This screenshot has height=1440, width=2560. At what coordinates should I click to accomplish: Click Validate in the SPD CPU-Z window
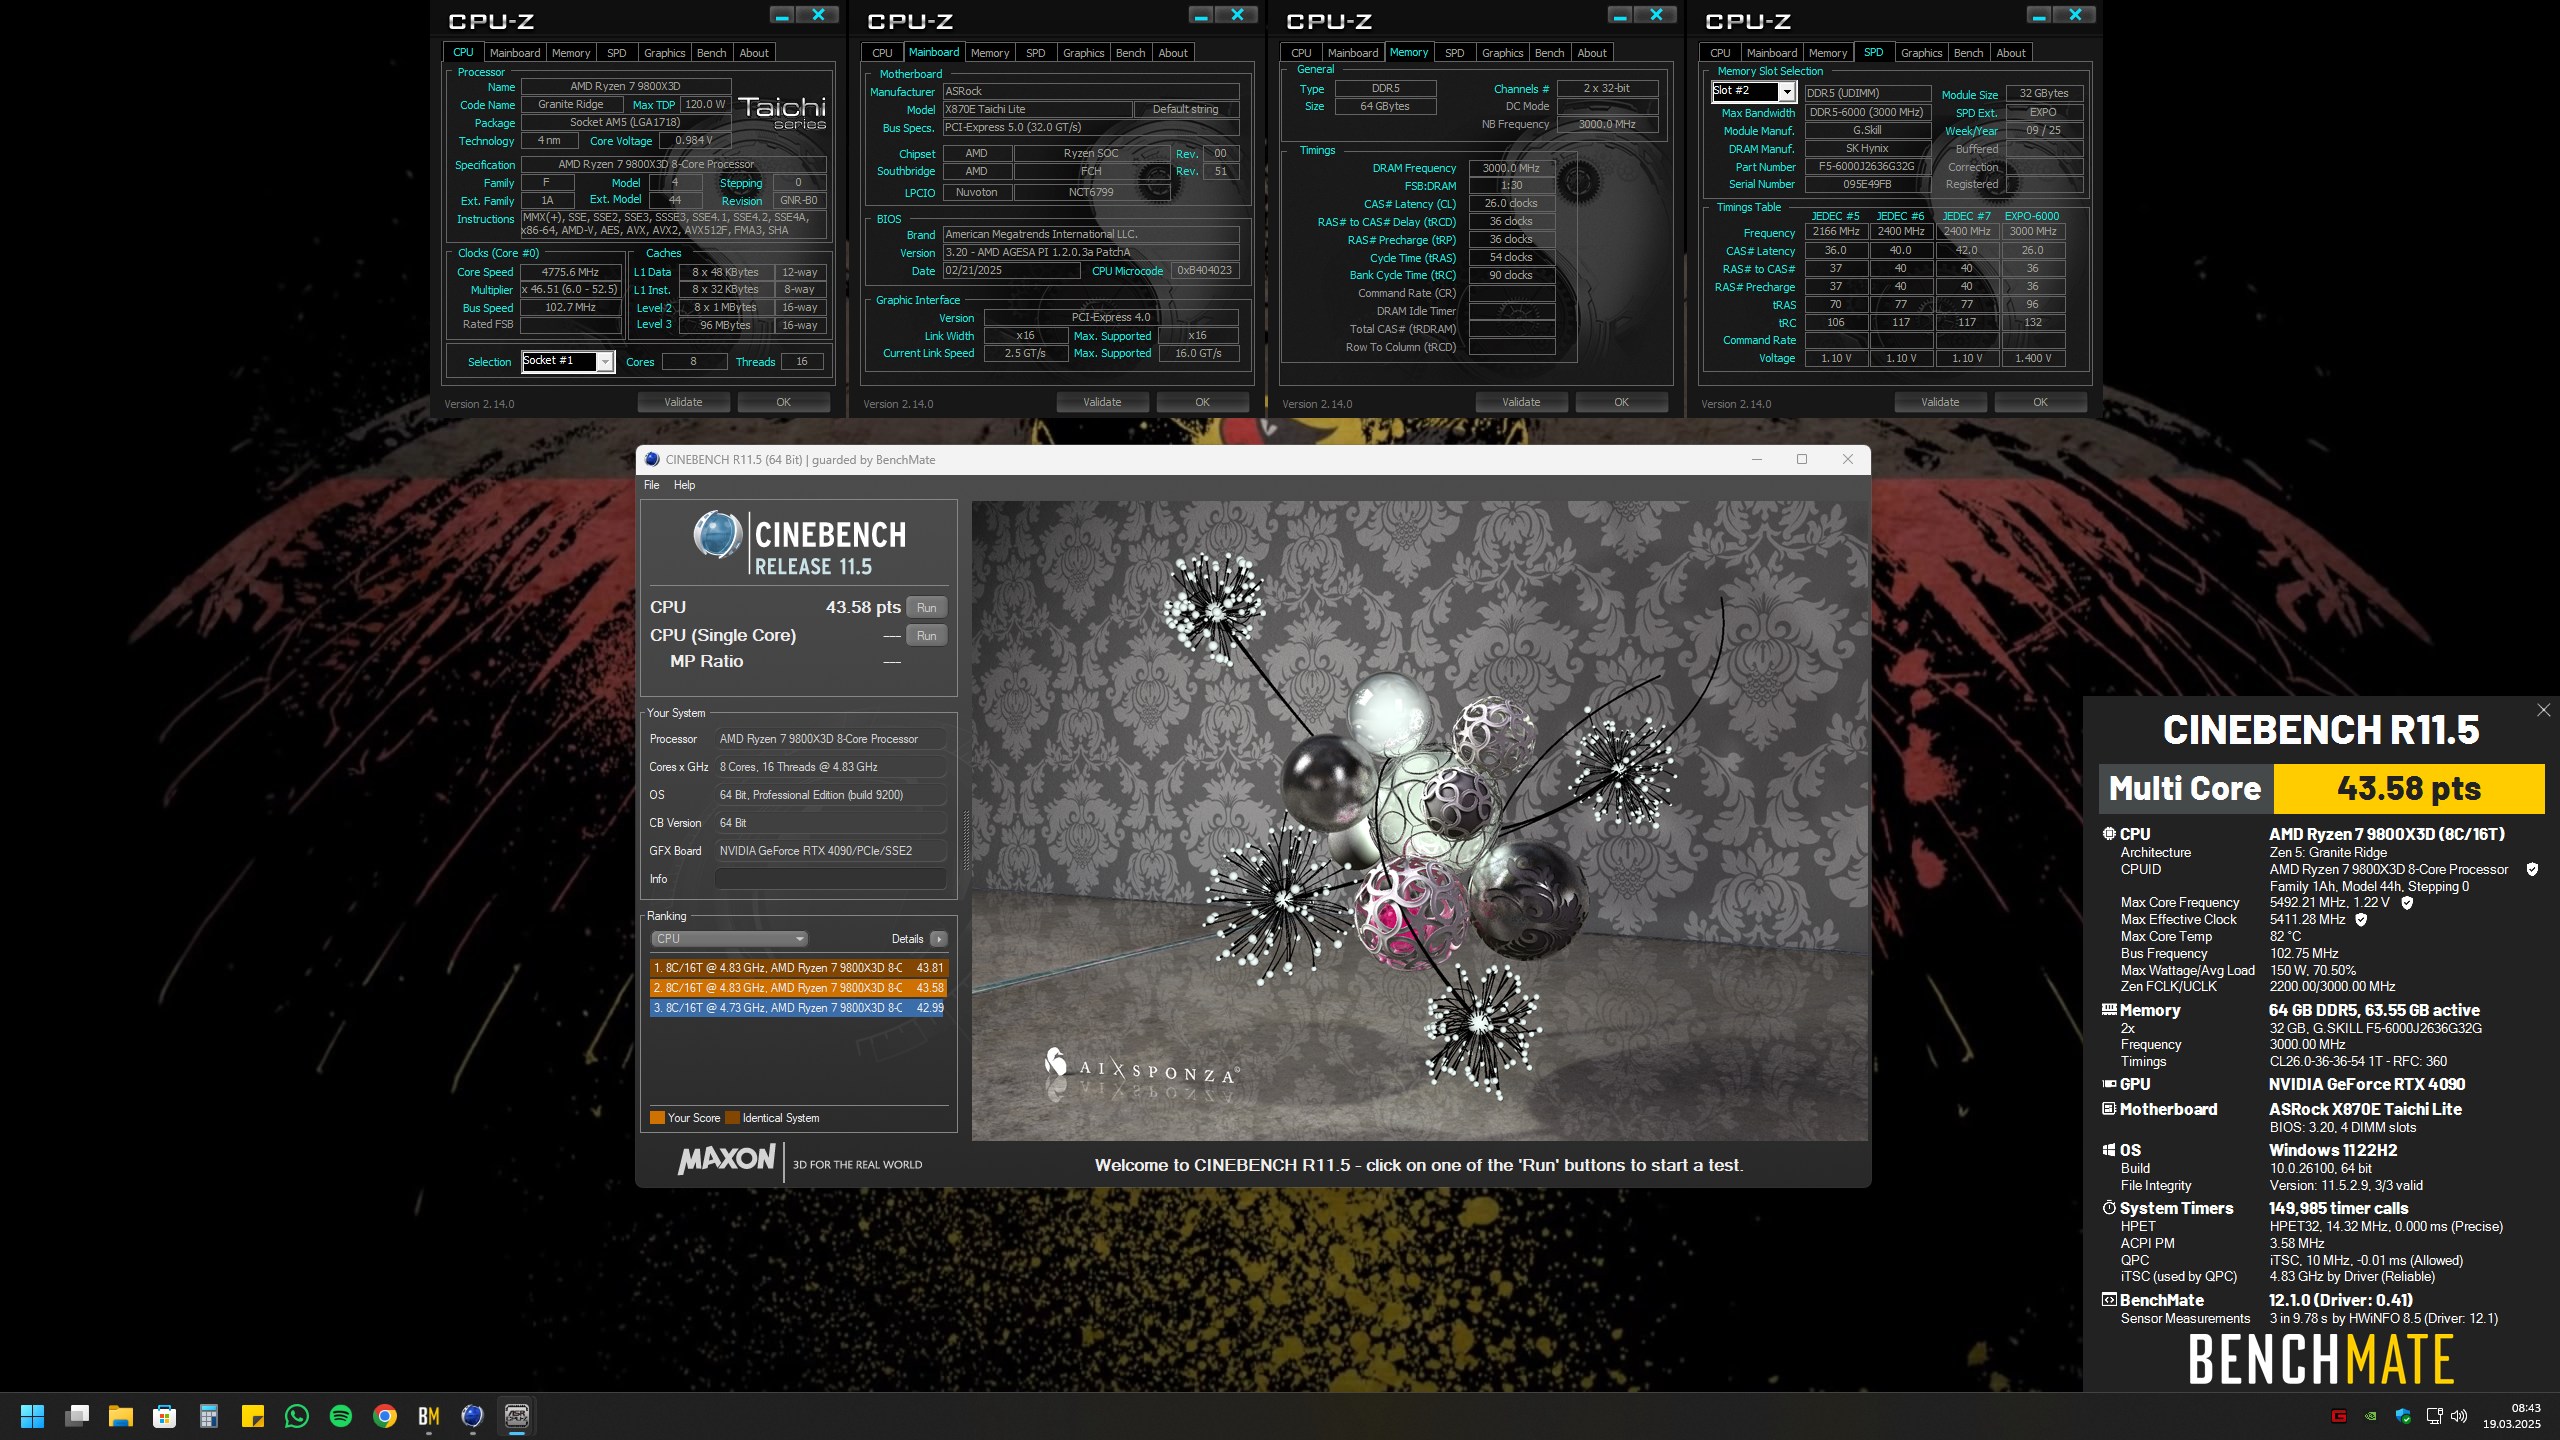1940,402
